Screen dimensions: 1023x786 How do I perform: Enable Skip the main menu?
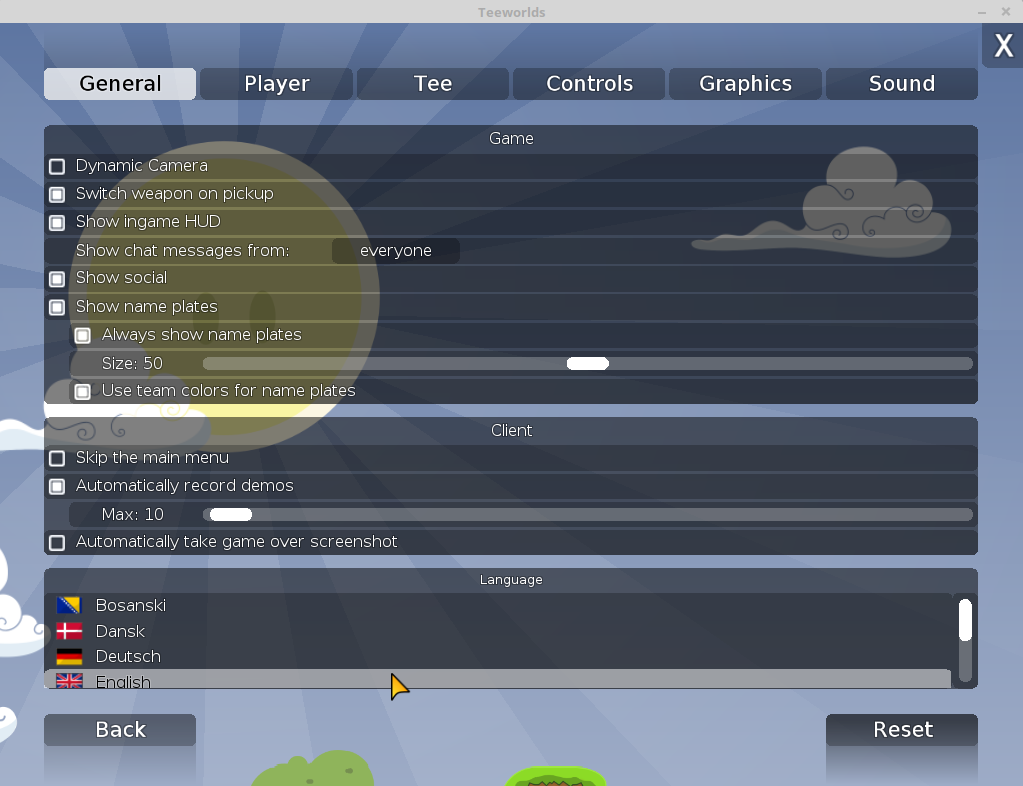[x=58, y=458]
